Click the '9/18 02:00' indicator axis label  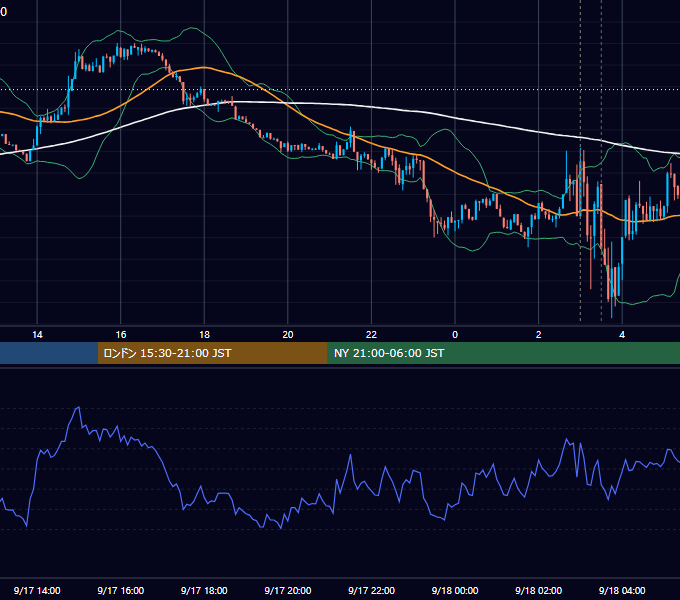click(538, 590)
